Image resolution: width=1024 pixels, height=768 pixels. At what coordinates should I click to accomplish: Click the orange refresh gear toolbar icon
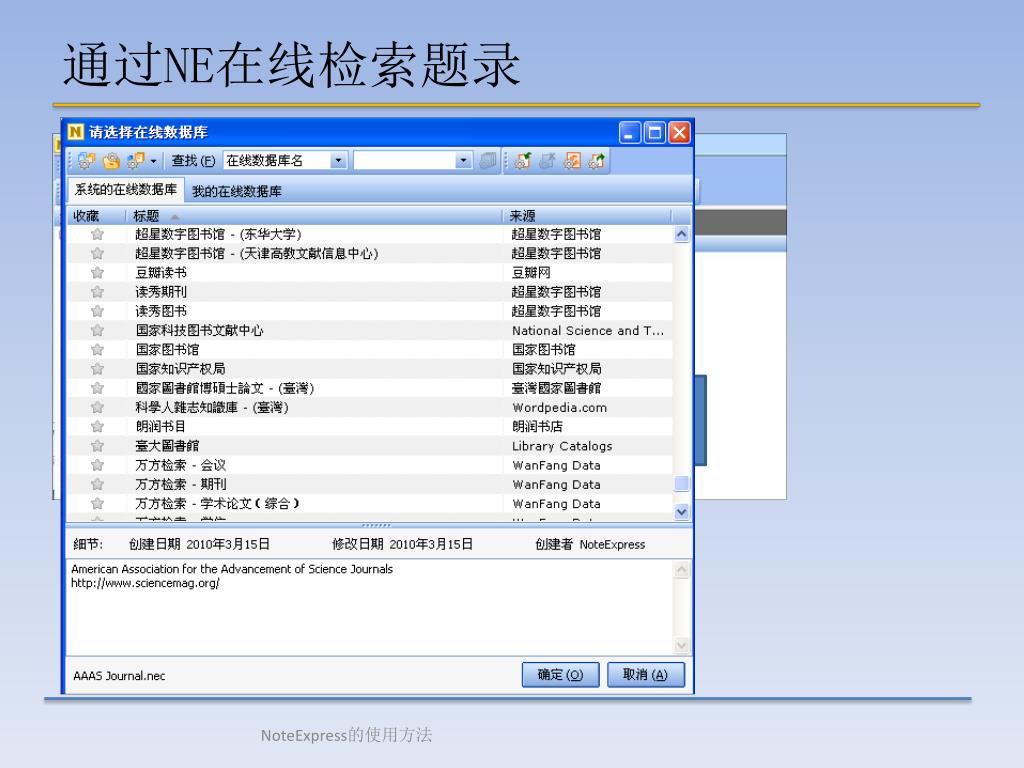coord(572,161)
